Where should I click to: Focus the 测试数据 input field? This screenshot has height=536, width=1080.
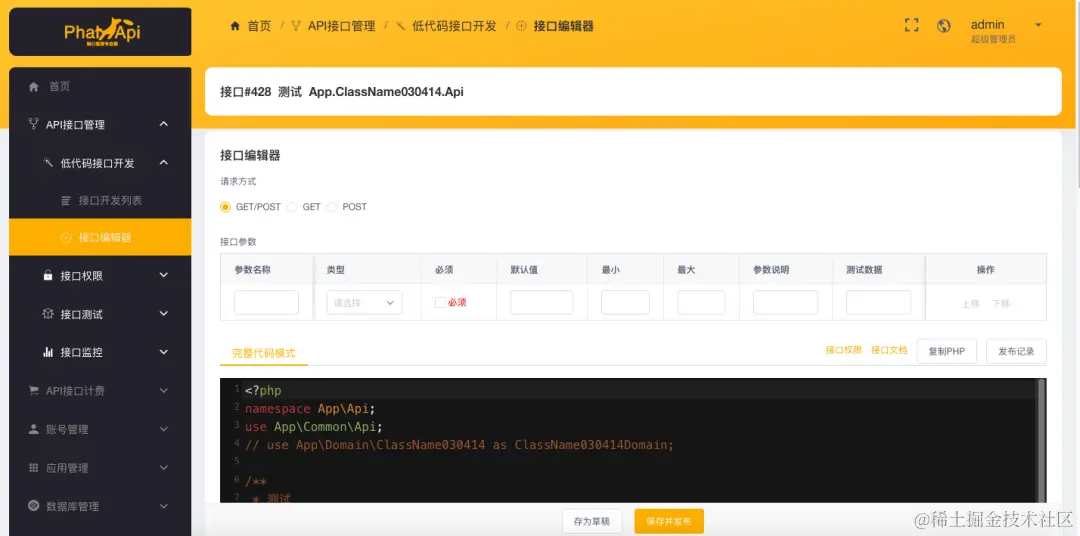pyautogui.click(x=878, y=302)
